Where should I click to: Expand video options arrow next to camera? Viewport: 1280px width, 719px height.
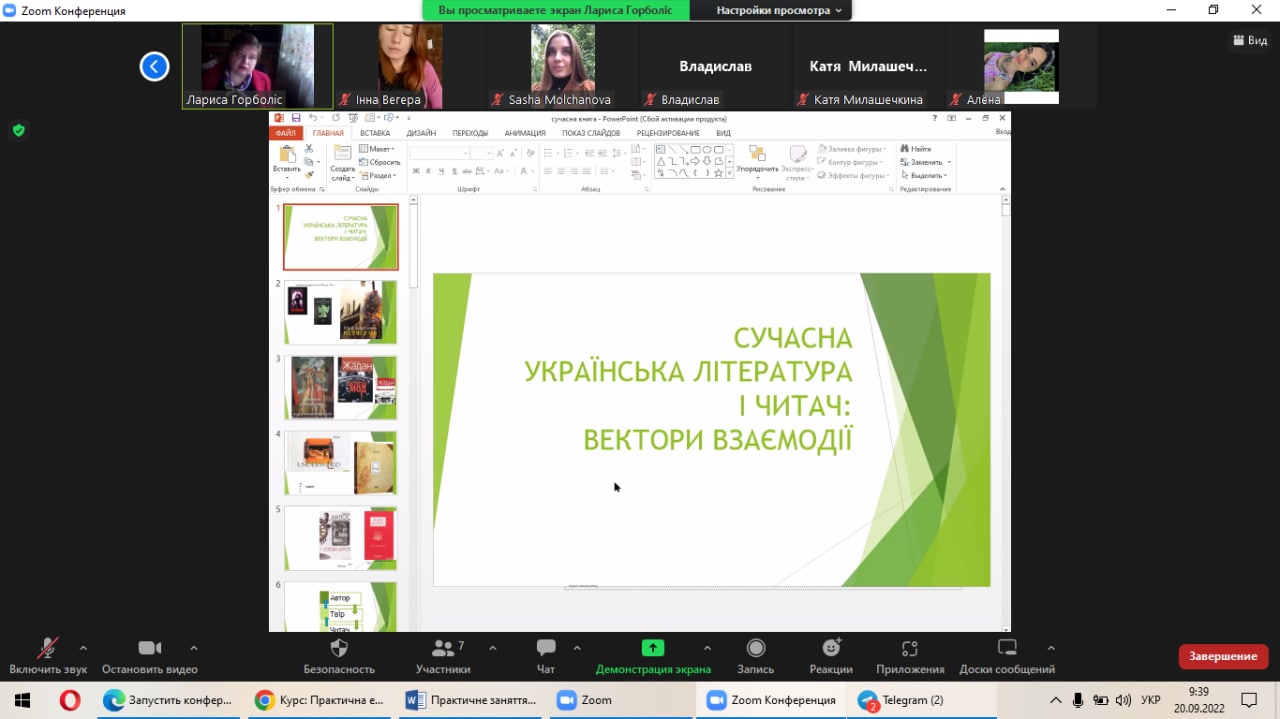coord(194,647)
